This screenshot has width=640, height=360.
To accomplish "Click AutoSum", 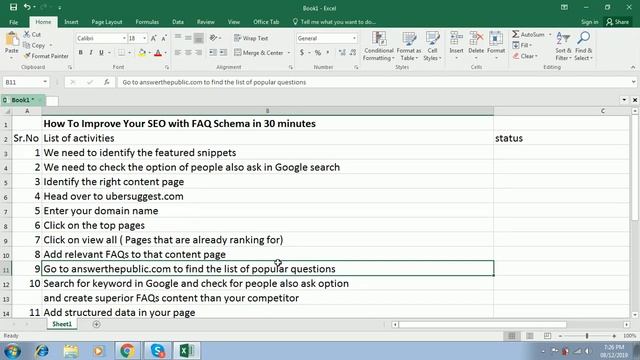I will [x=529, y=35].
